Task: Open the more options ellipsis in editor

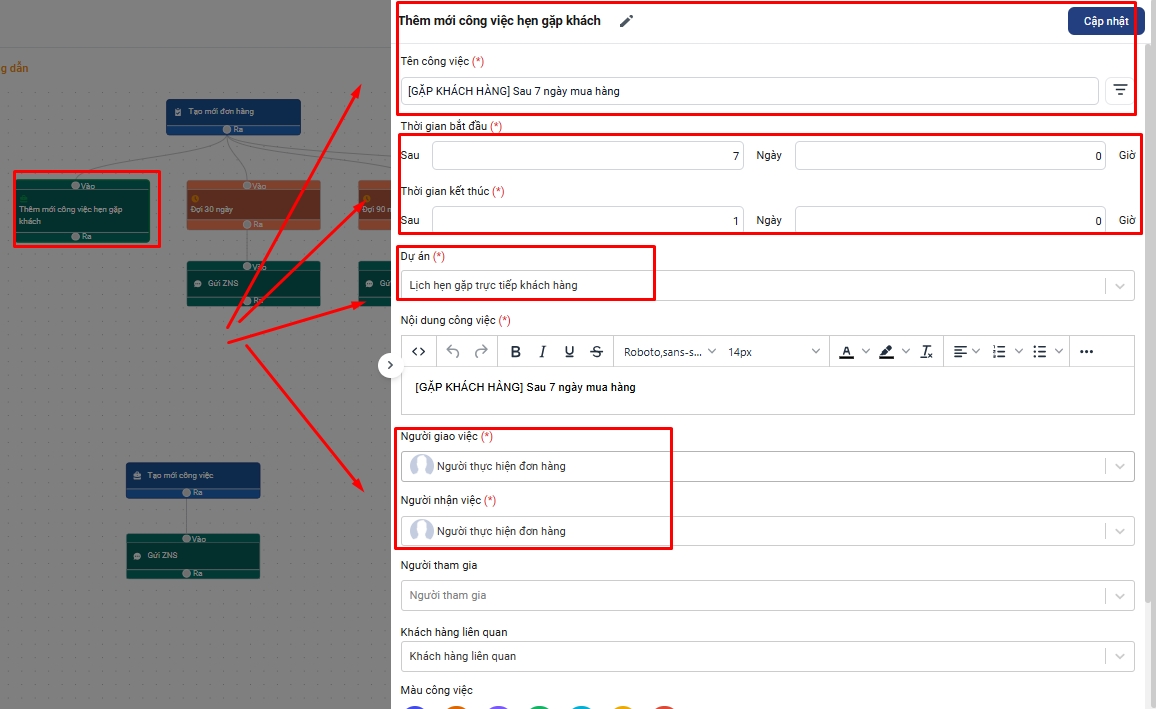Action: [1086, 351]
